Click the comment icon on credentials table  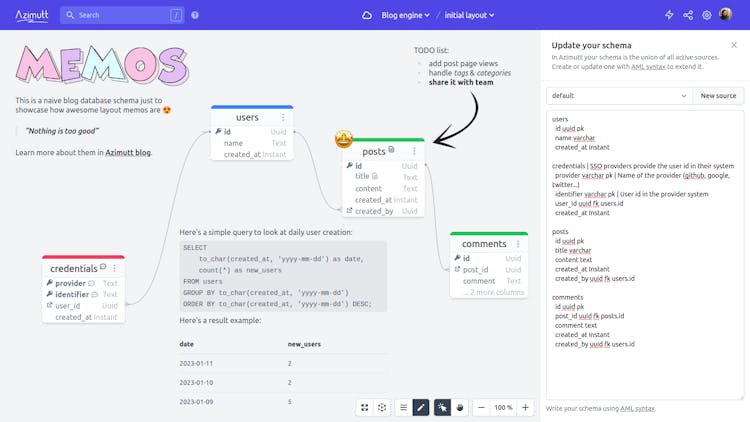click(103, 267)
